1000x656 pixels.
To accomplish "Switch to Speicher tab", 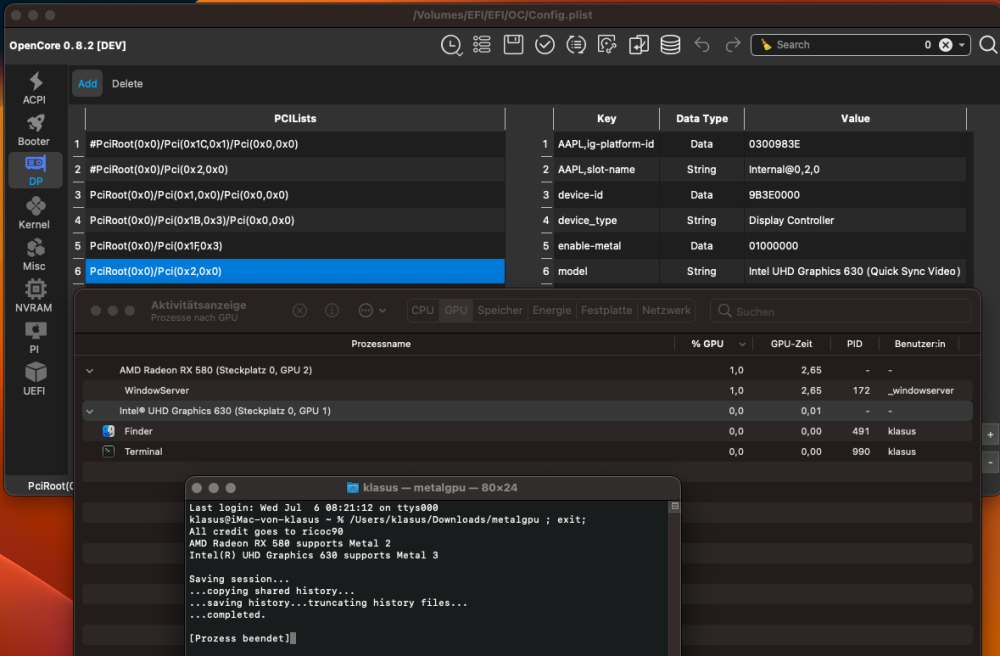I will (500, 310).
